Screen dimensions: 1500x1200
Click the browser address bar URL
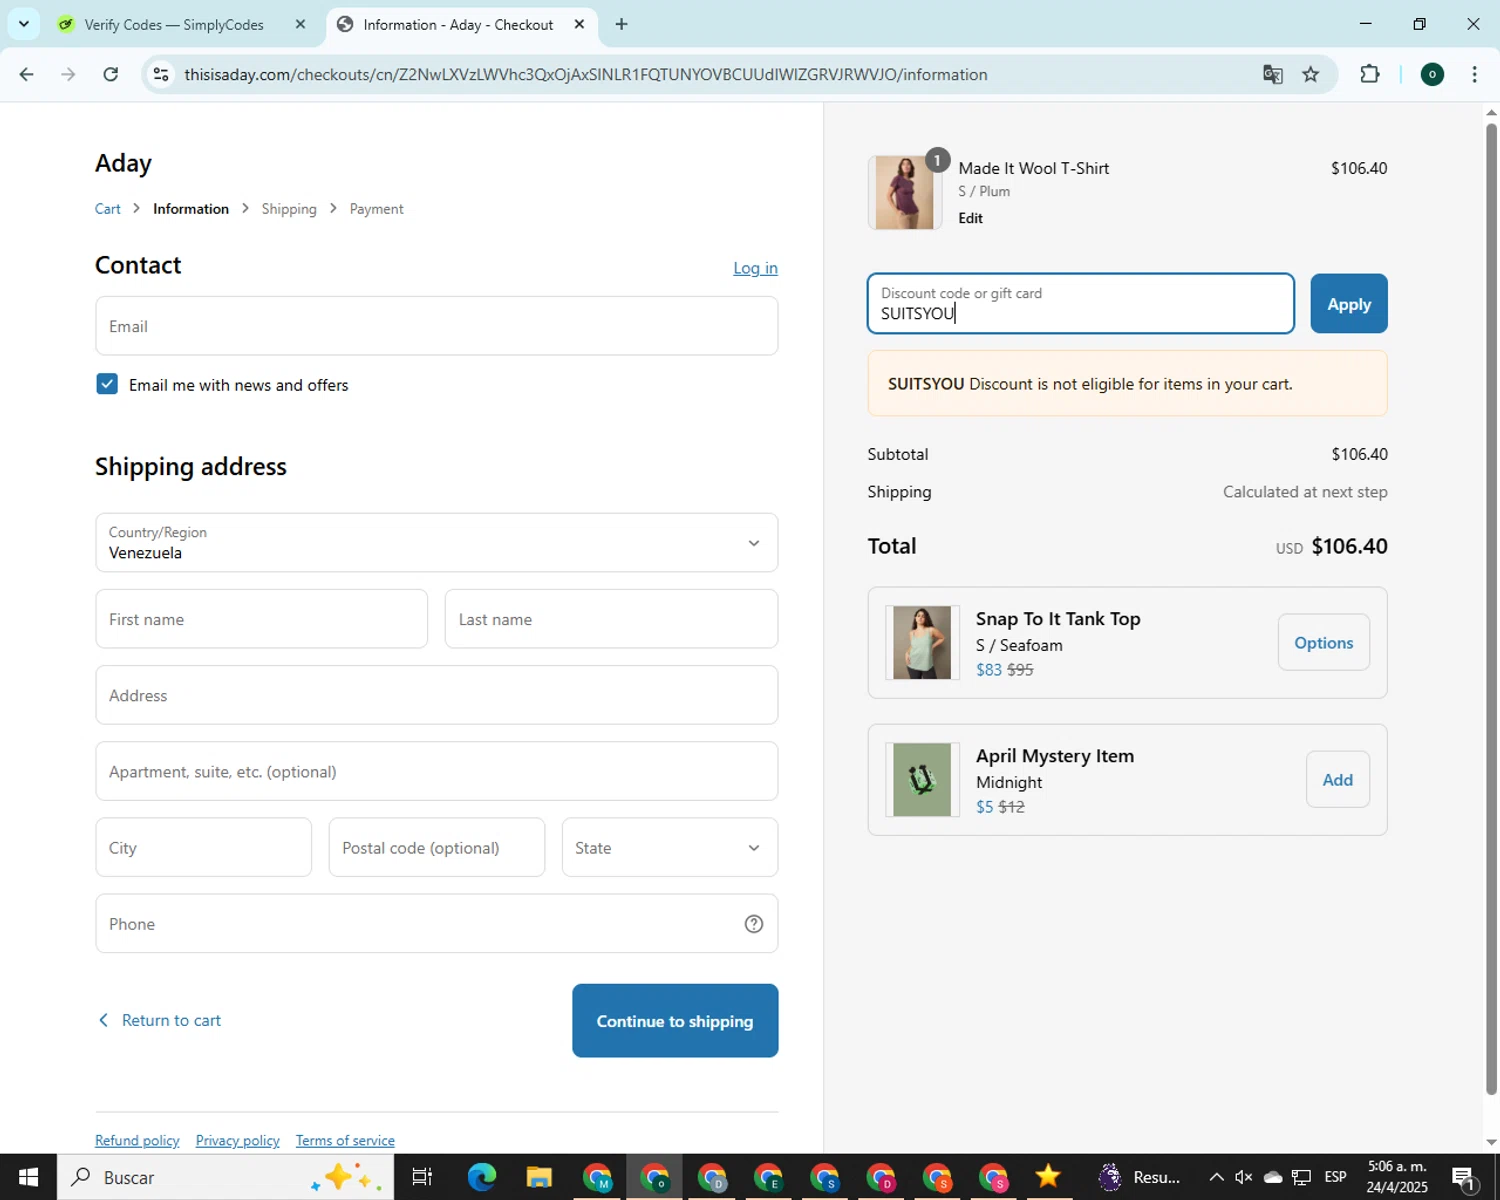(x=586, y=75)
